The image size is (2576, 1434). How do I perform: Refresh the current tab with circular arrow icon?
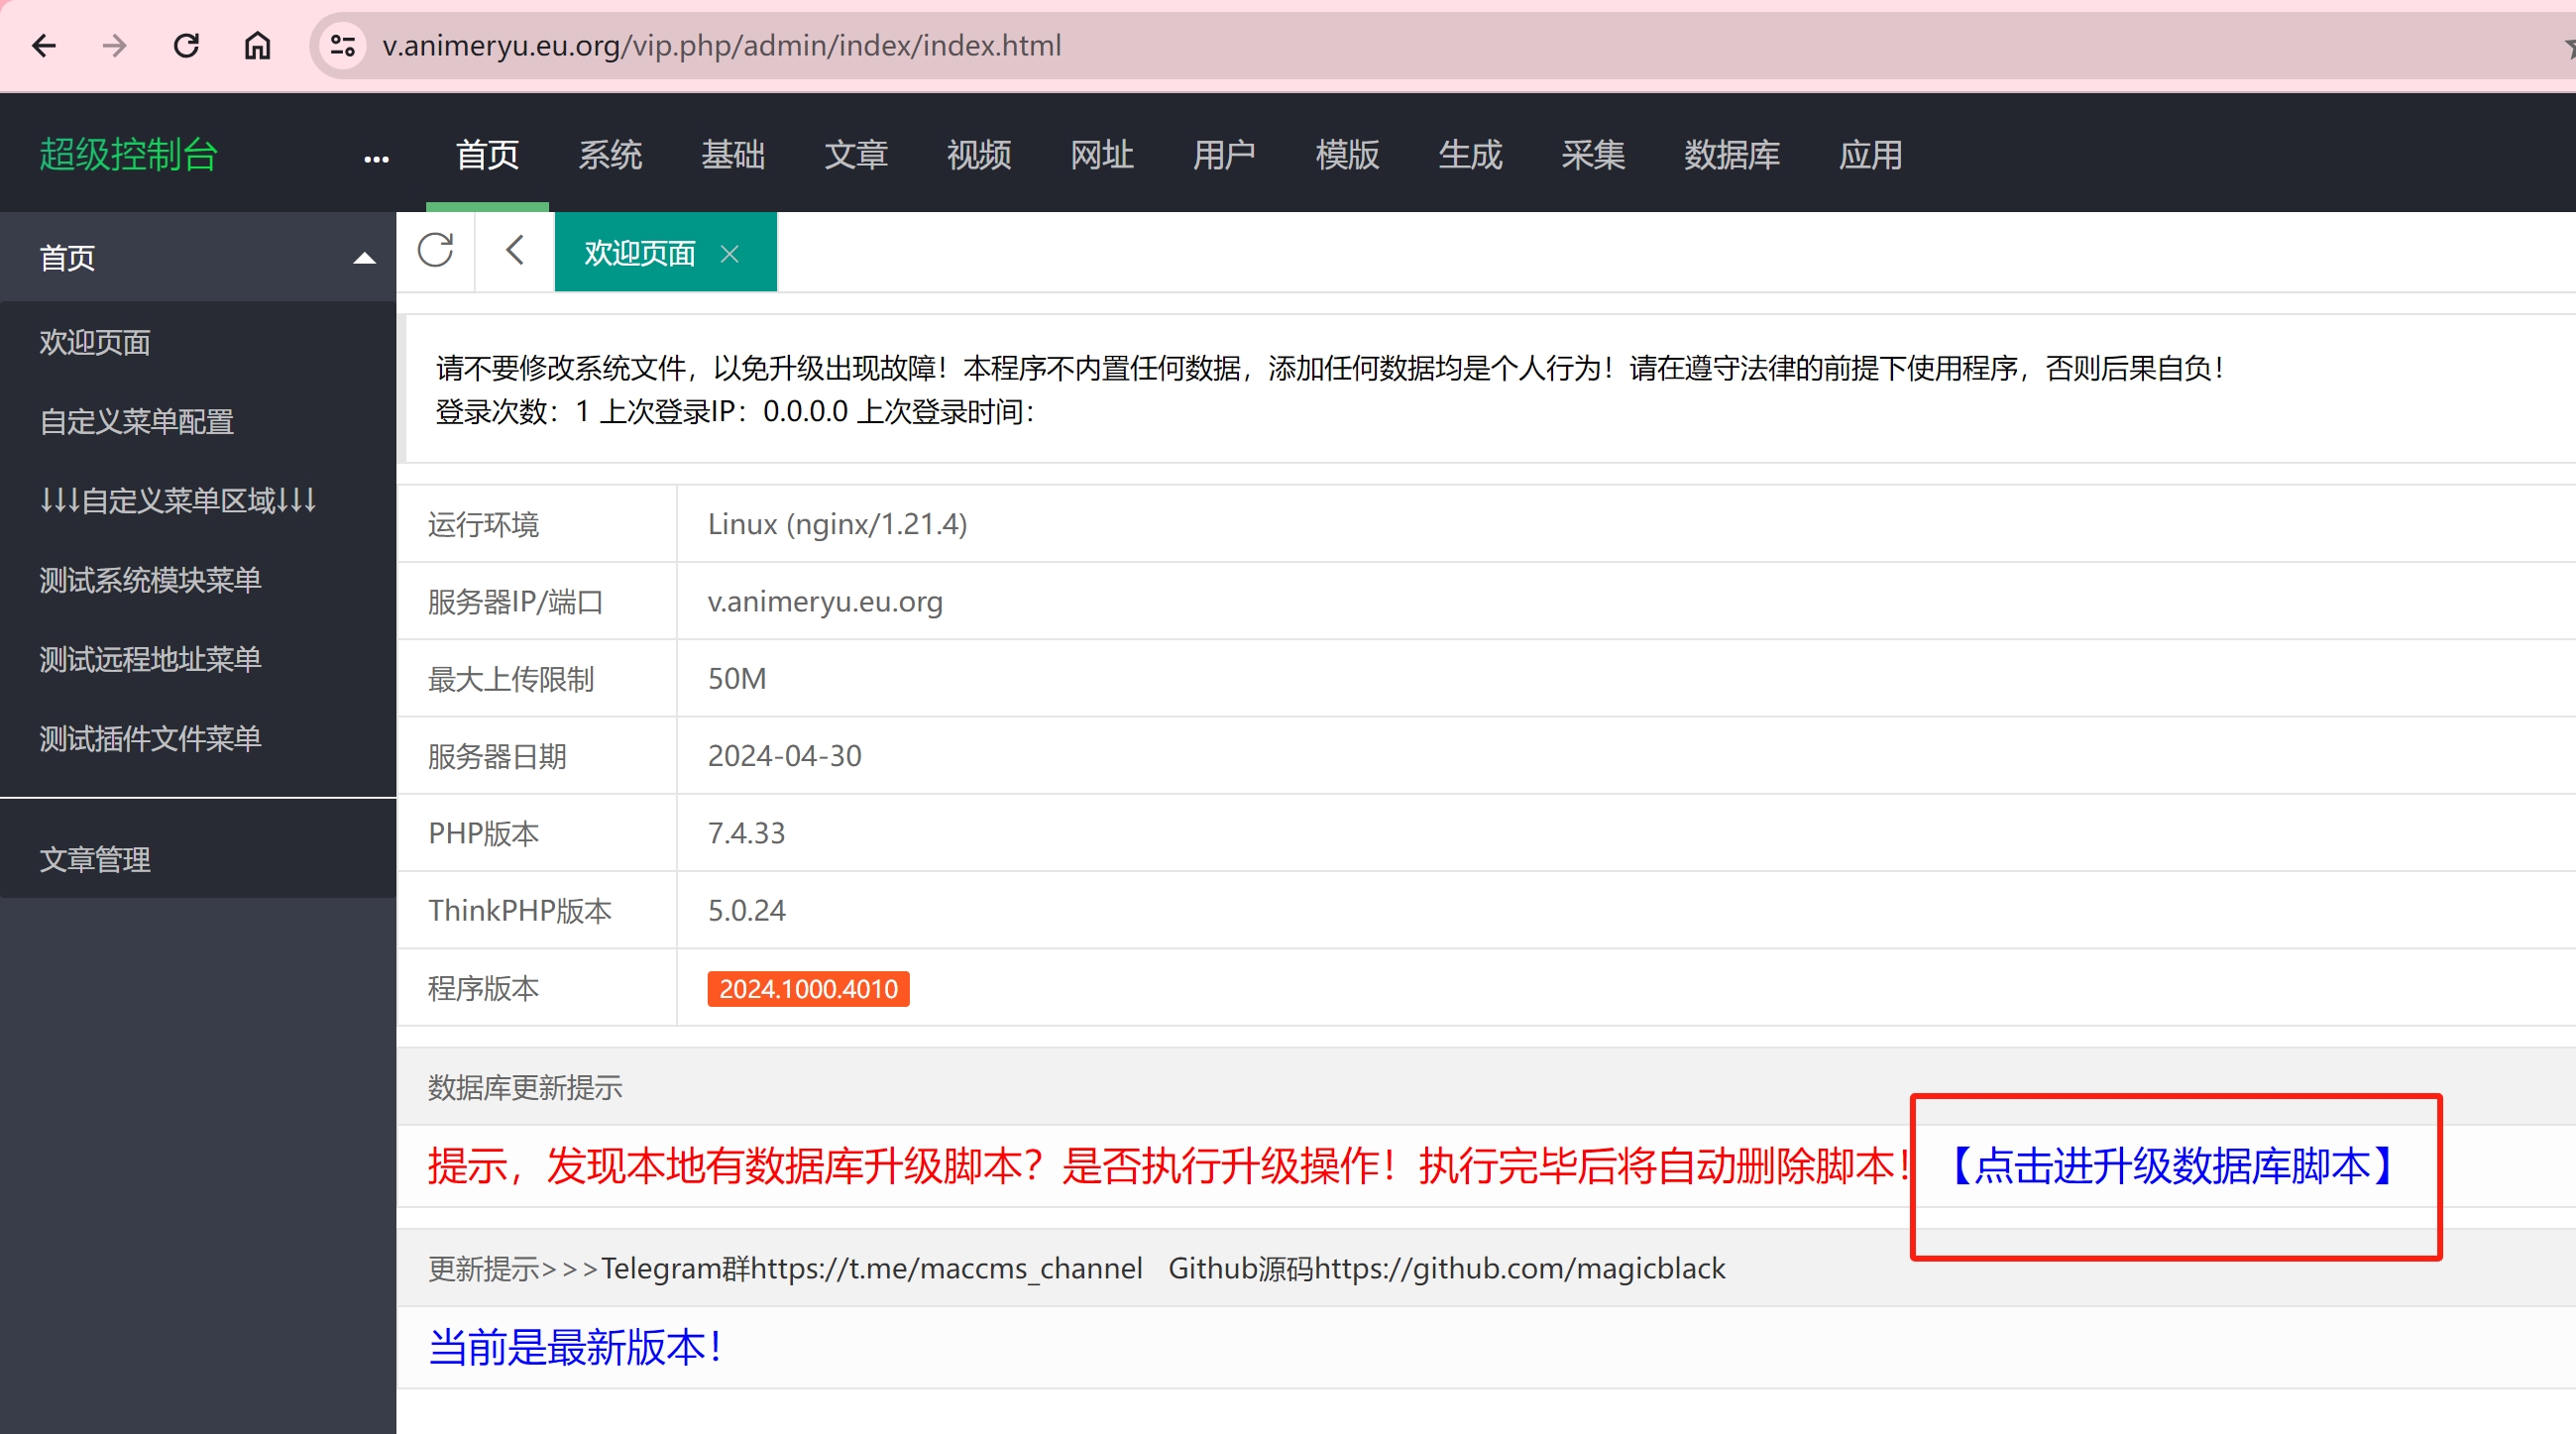coord(436,251)
